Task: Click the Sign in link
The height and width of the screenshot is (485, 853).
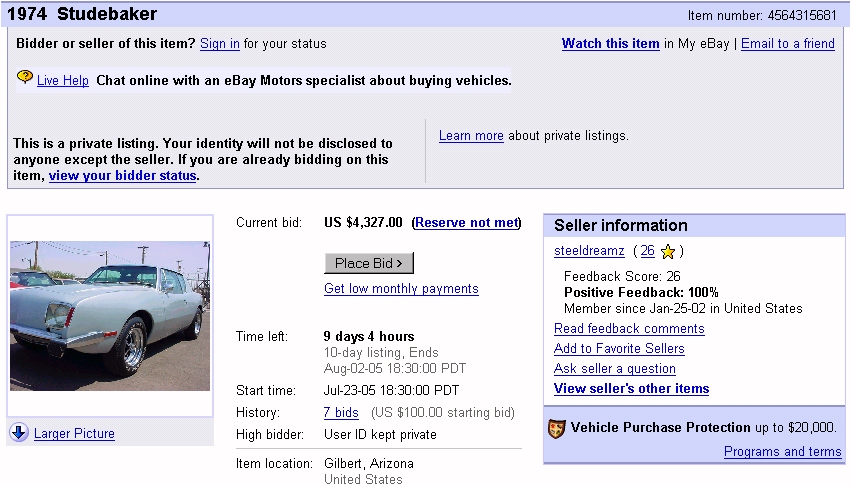Action: (x=220, y=44)
